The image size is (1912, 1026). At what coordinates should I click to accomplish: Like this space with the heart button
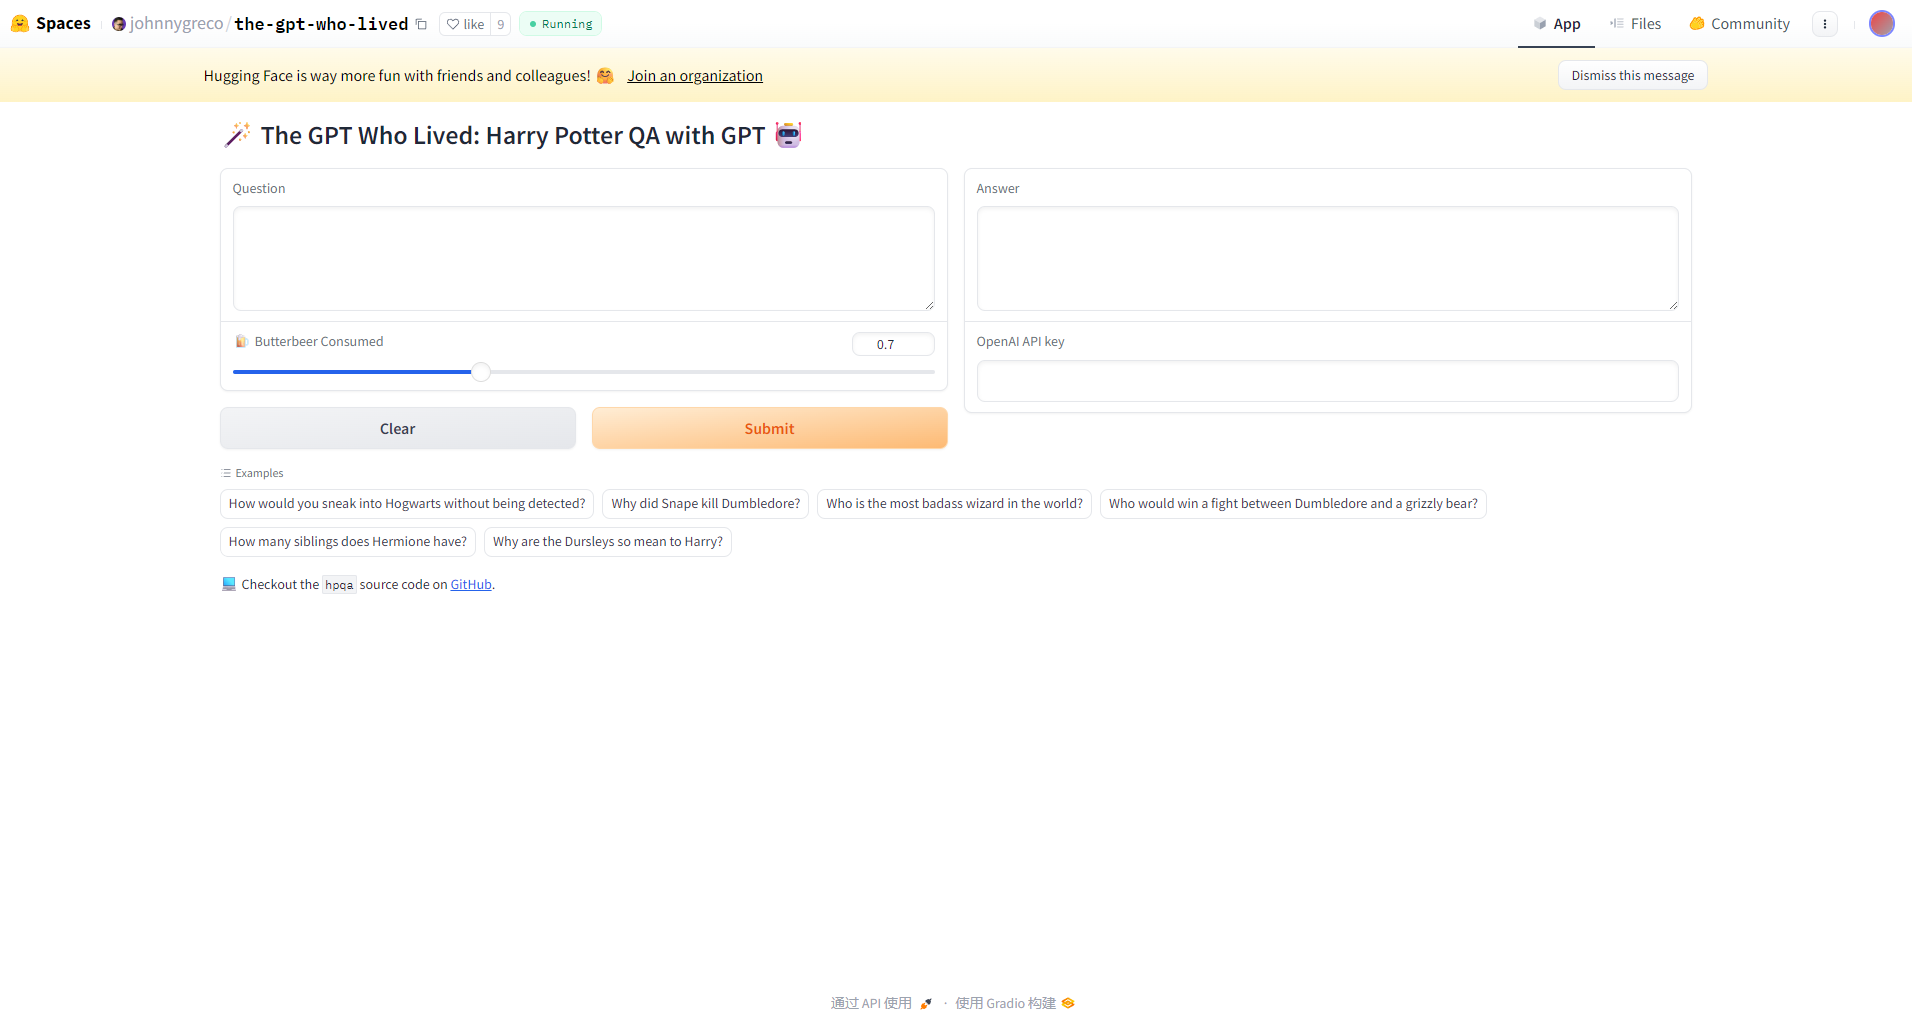tap(465, 24)
